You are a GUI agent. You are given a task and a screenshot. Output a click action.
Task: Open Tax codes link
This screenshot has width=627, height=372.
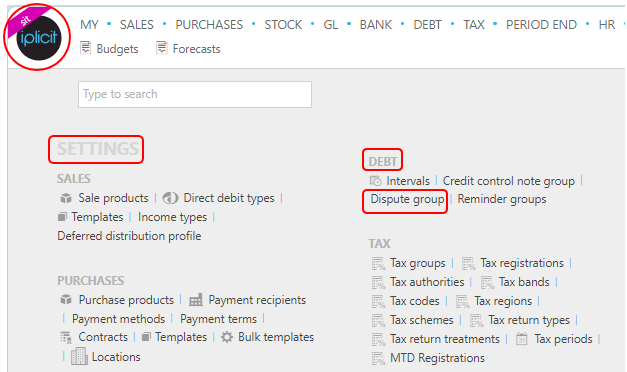tap(415, 301)
